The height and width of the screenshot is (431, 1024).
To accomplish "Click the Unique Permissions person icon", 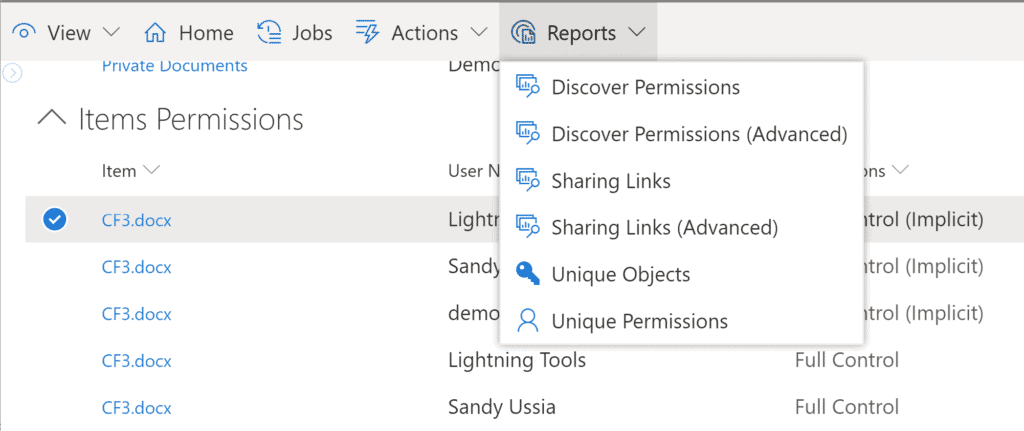I will pos(527,321).
